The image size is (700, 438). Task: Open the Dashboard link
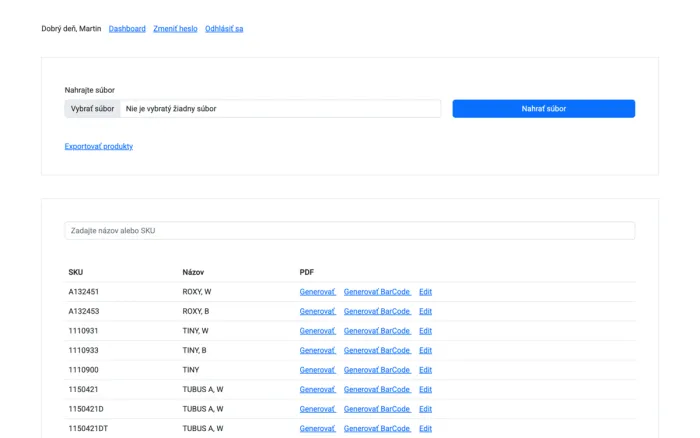point(127,29)
